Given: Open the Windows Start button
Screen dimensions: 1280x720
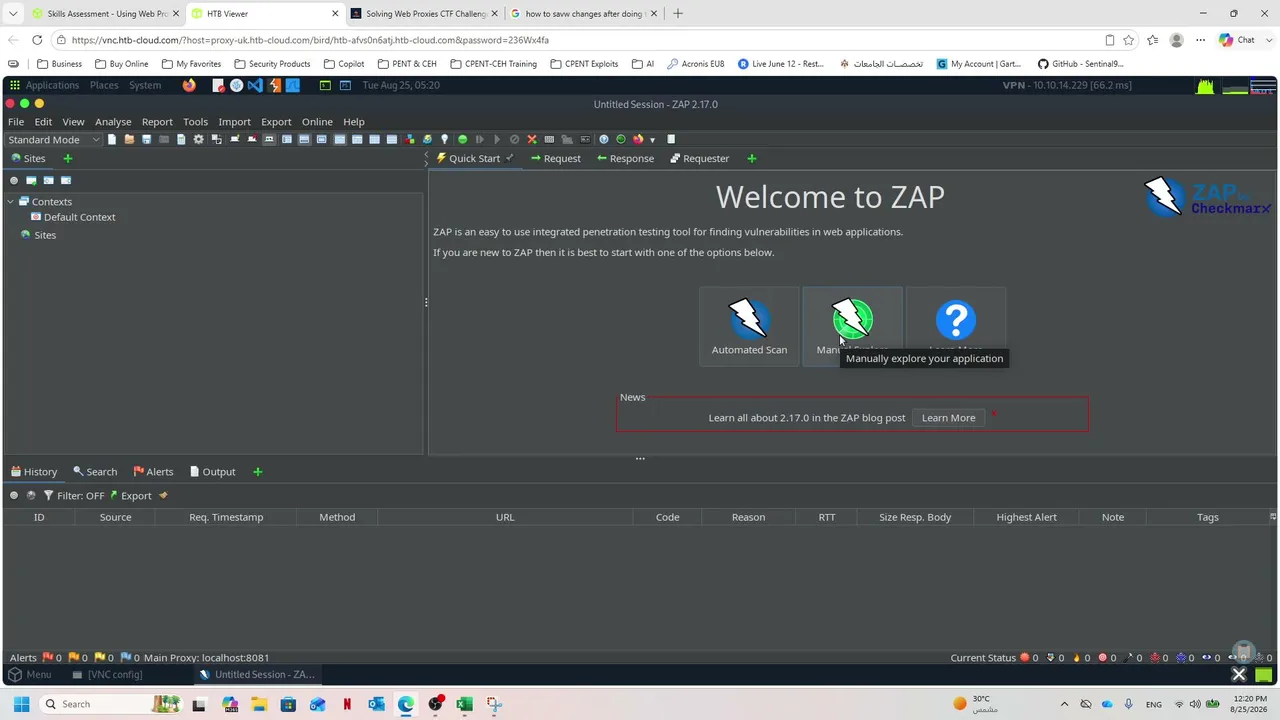Looking at the screenshot, I should coord(21,704).
